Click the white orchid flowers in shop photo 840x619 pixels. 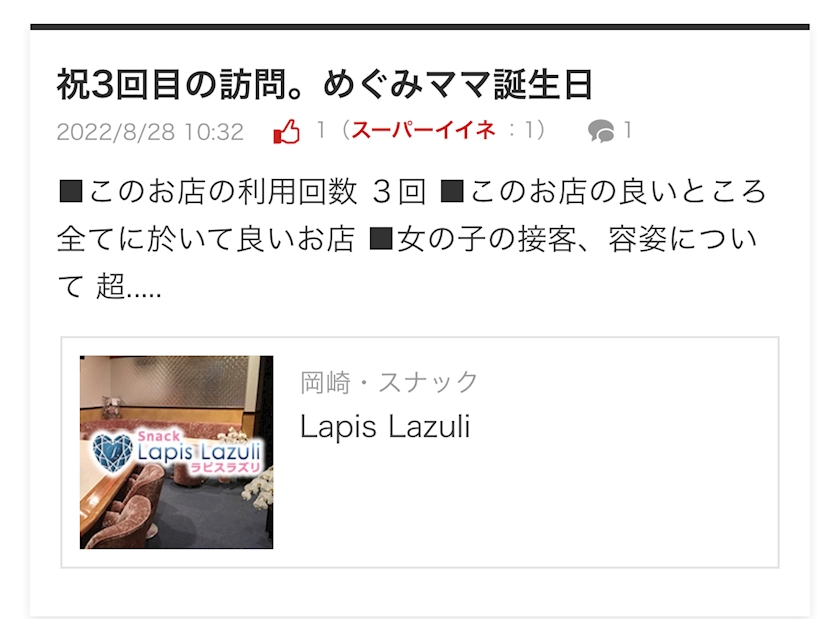(x=259, y=490)
